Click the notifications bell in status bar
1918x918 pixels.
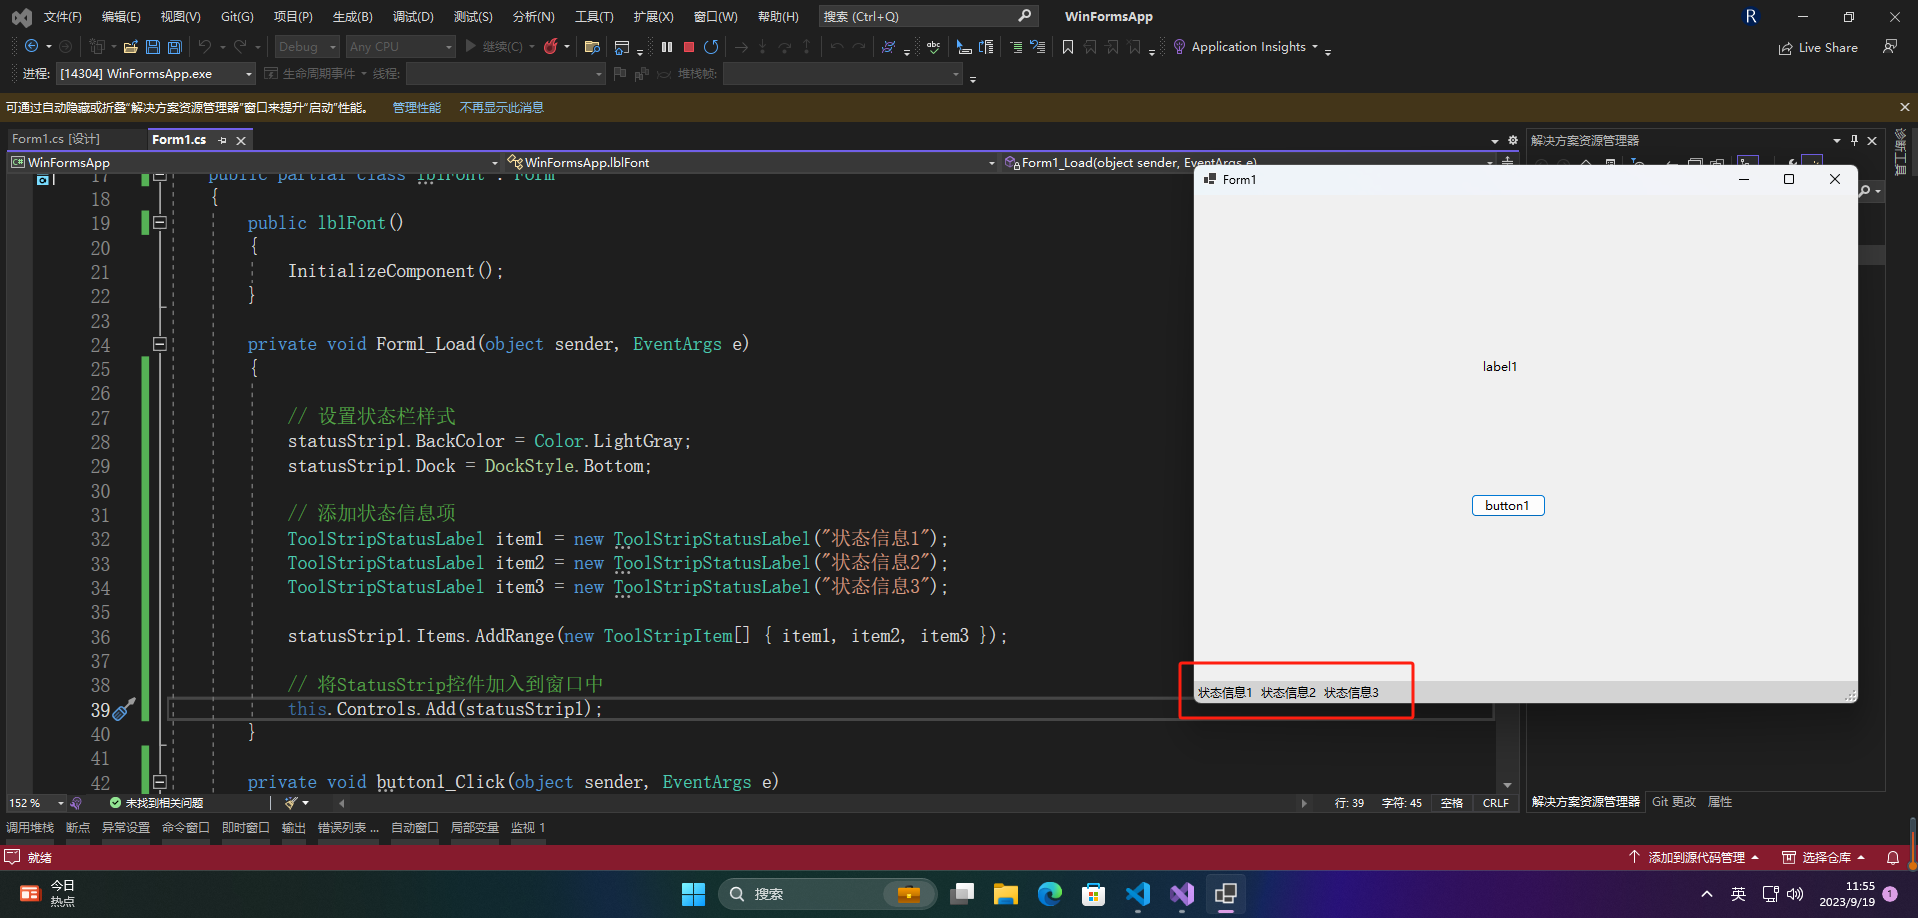click(x=1893, y=858)
